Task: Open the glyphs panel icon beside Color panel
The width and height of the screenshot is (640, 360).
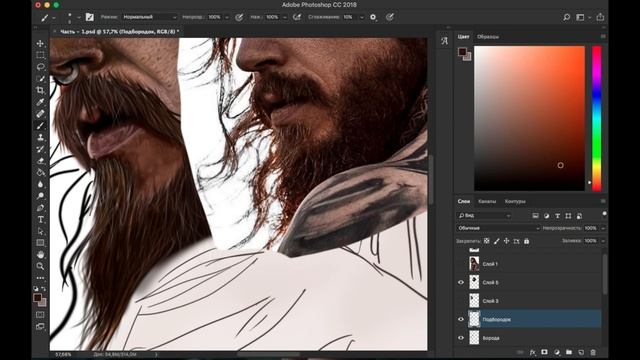Action: [444, 41]
